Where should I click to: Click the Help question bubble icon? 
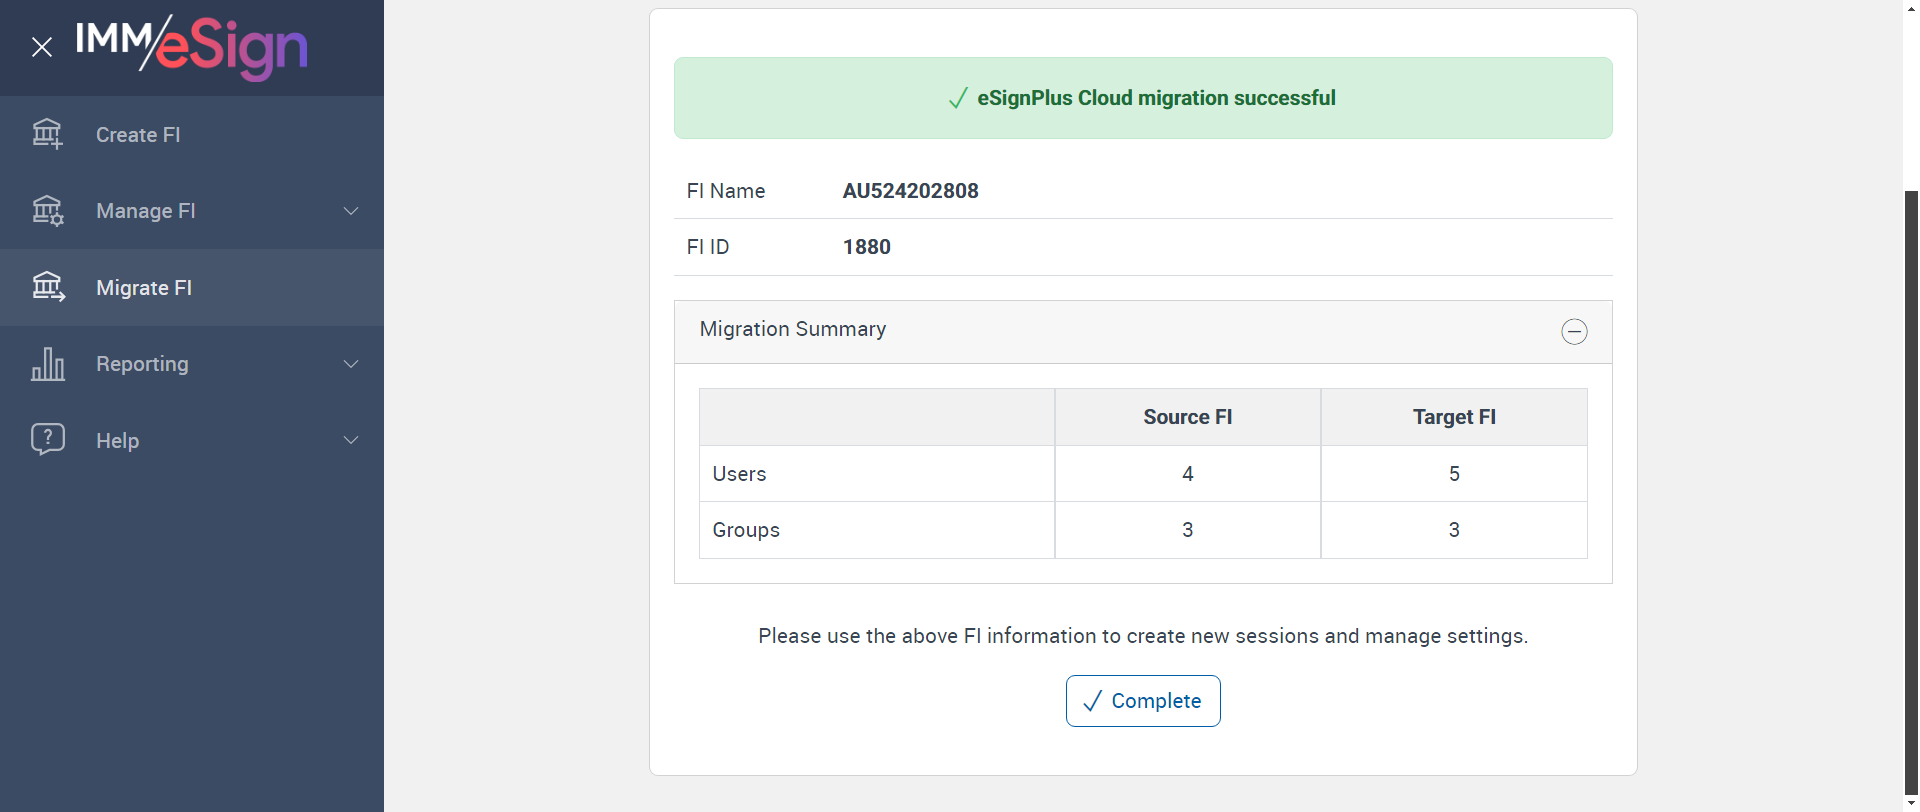(47, 439)
